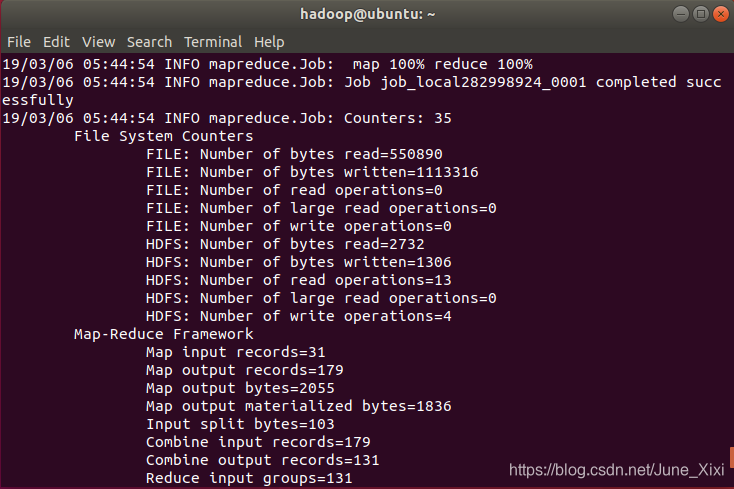Click the blog.csdn.net/June_Xixi watermark link
This screenshot has height=489, width=734.
coord(617,470)
